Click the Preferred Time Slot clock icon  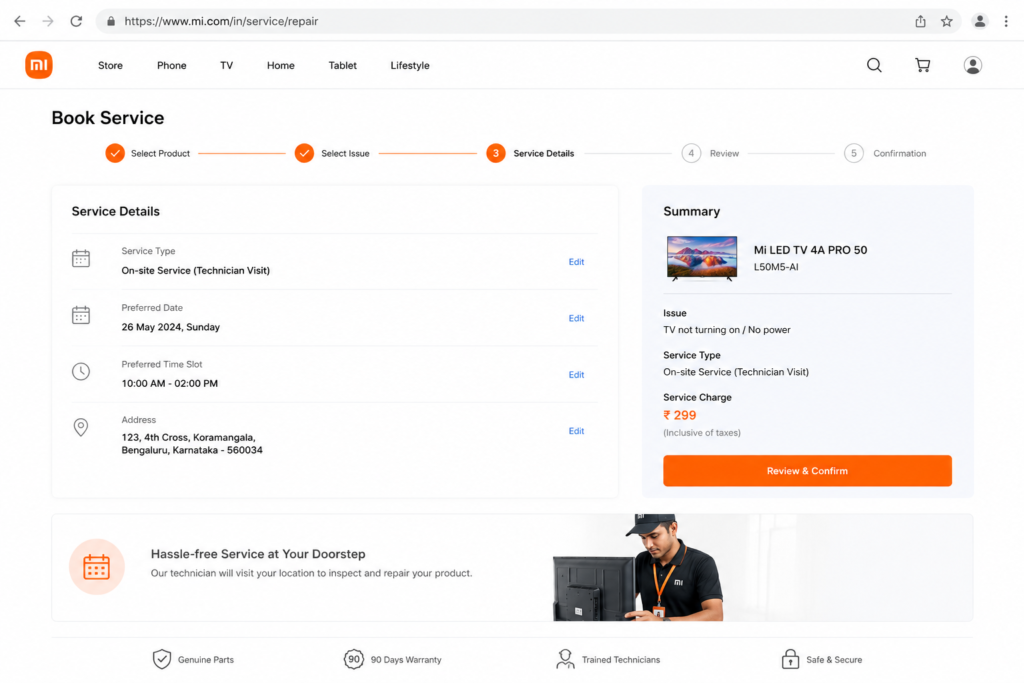click(81, 372)
